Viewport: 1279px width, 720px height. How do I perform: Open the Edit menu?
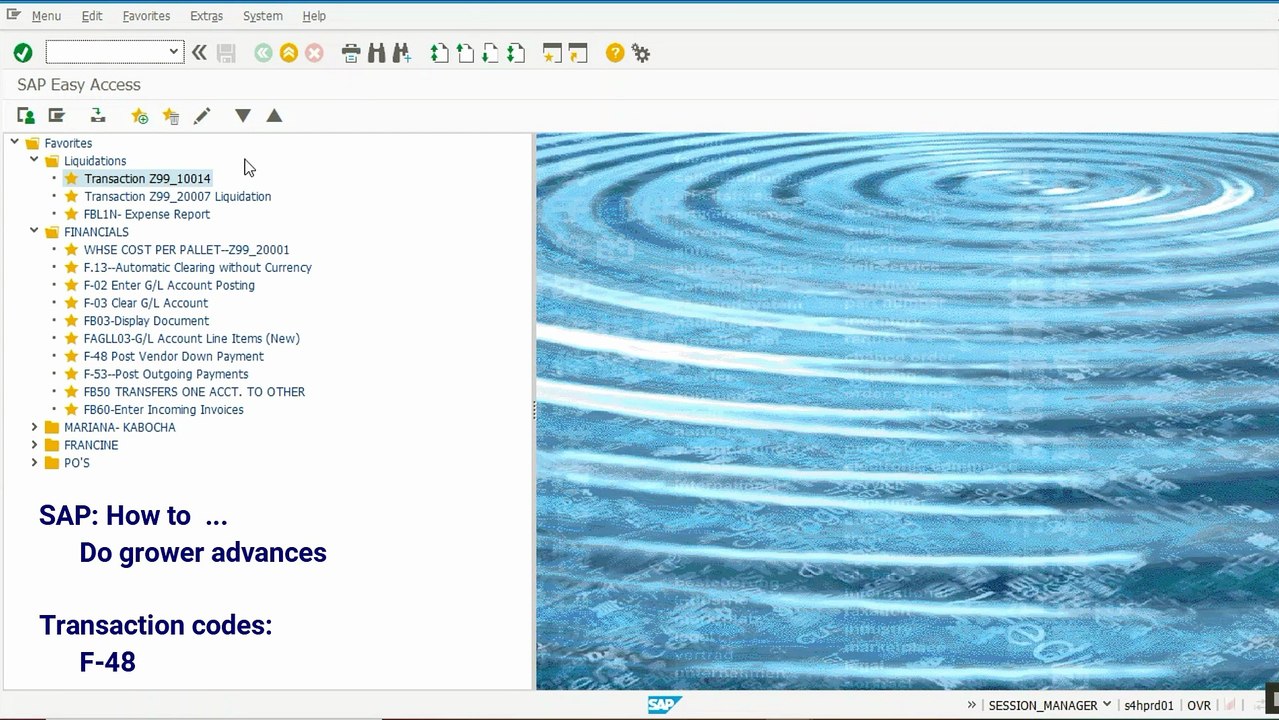[92, 16]
